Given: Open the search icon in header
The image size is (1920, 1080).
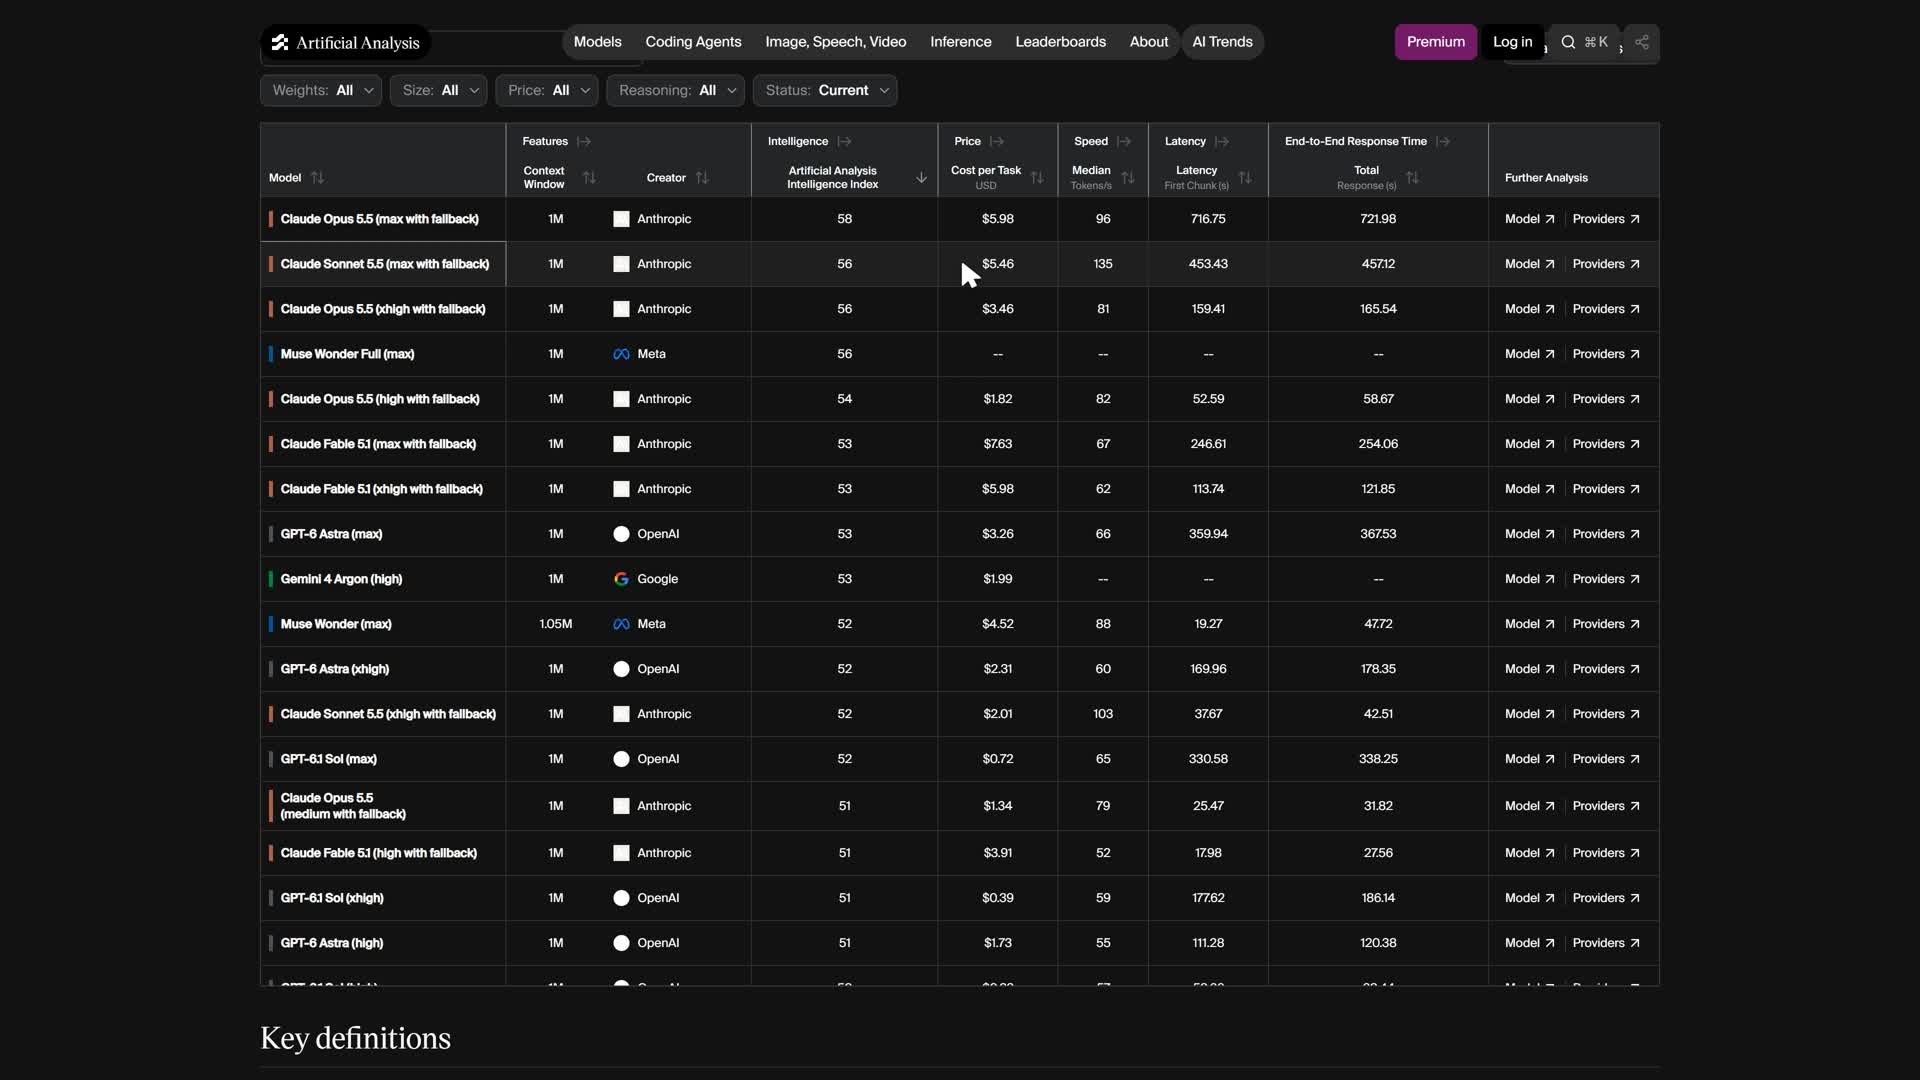Looking at the screenshot, I should pos(1568,42).
